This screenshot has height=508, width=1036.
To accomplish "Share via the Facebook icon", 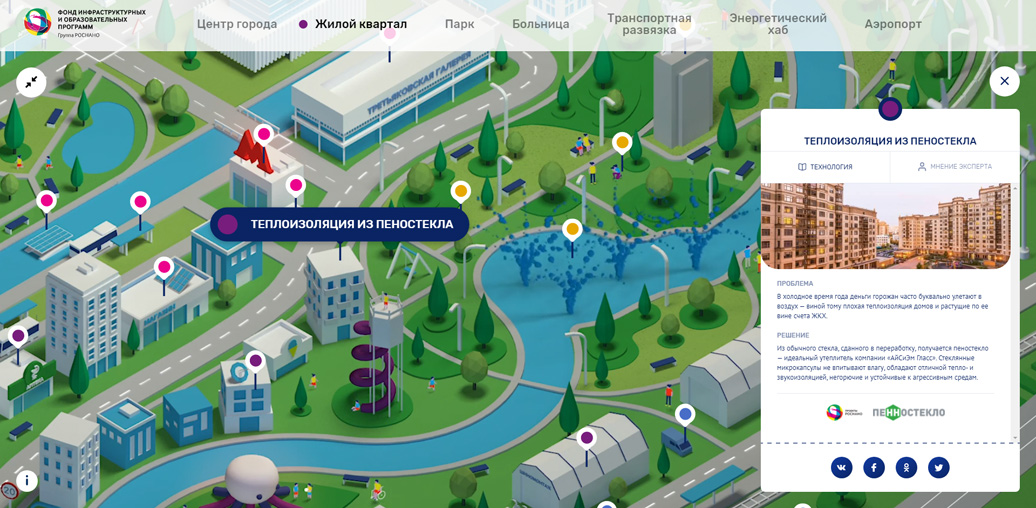I will (x=874, y=467).
